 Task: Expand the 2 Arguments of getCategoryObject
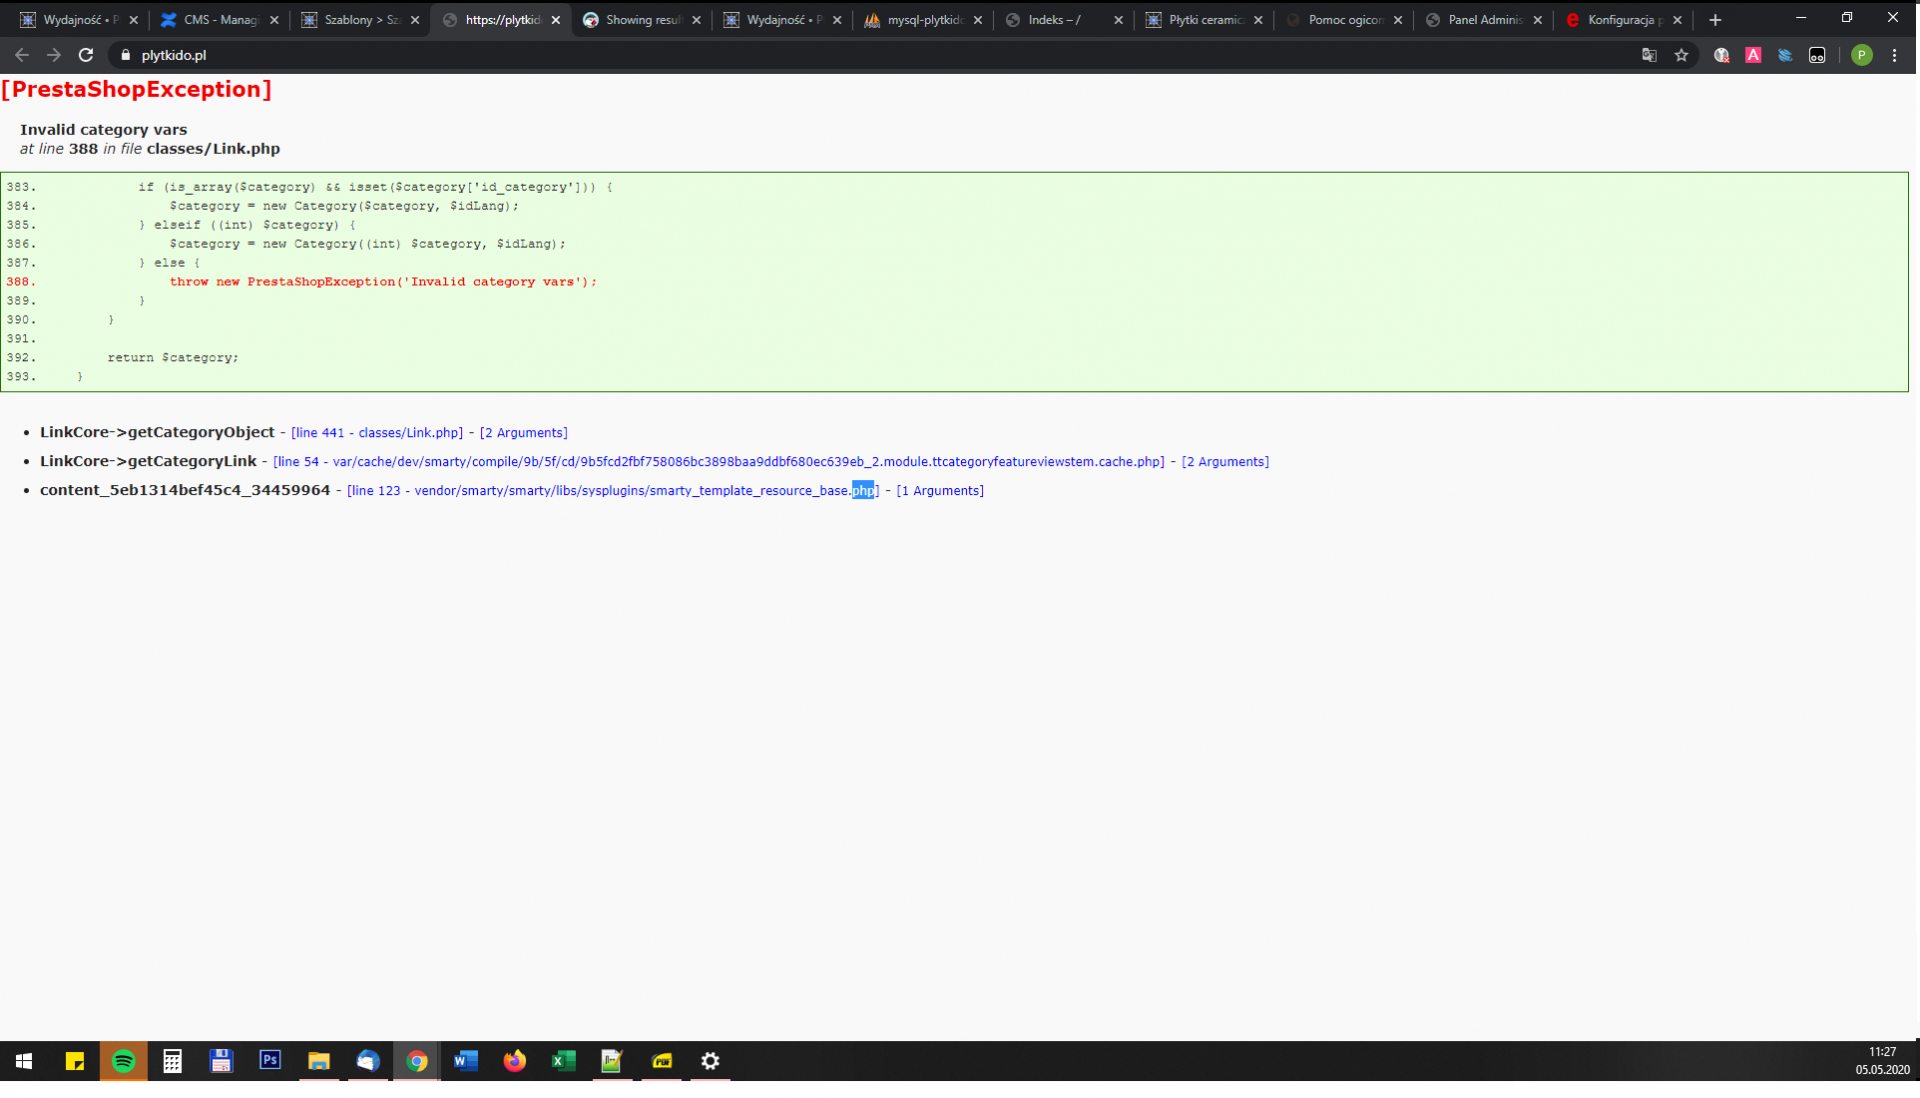[523, 433]
